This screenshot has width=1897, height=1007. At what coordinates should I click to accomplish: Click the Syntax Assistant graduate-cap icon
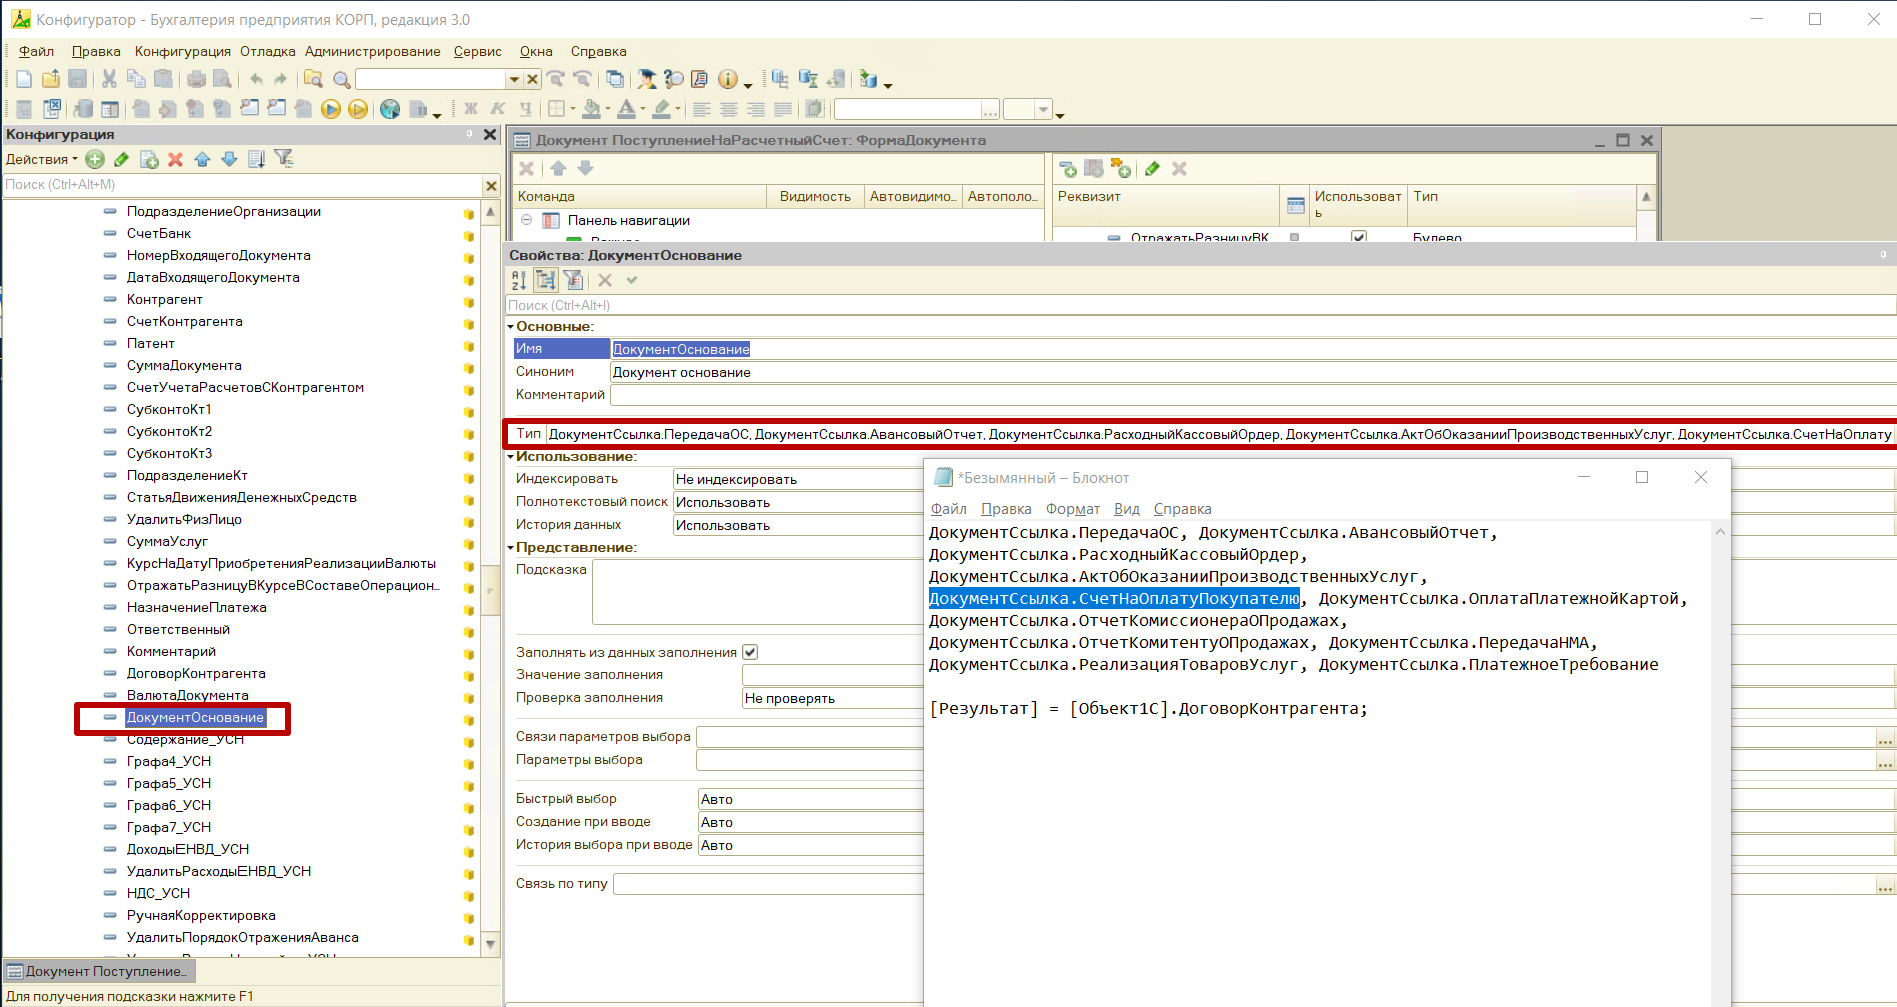(x=647, y=79)
